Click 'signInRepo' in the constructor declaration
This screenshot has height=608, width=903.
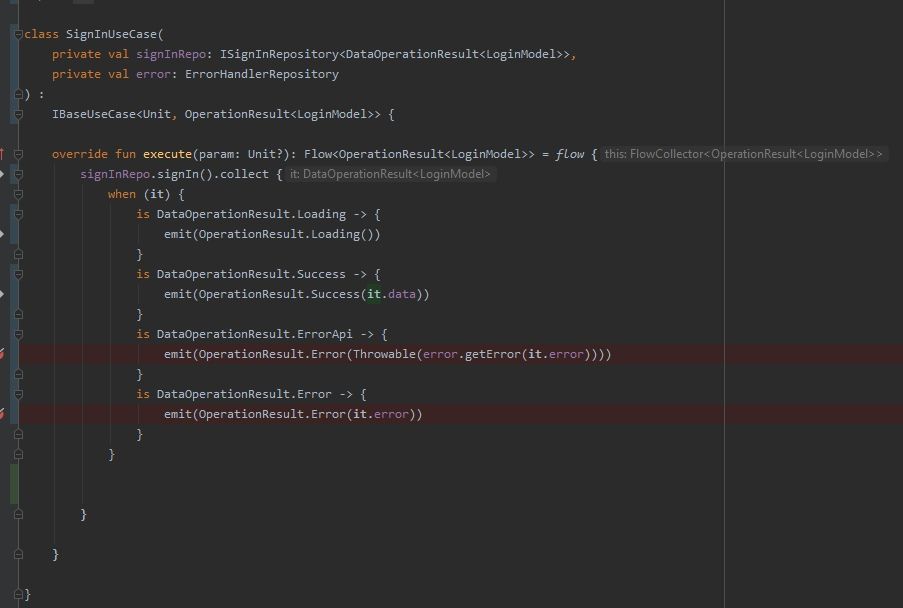pyautogui.click(x=171, y=54)
